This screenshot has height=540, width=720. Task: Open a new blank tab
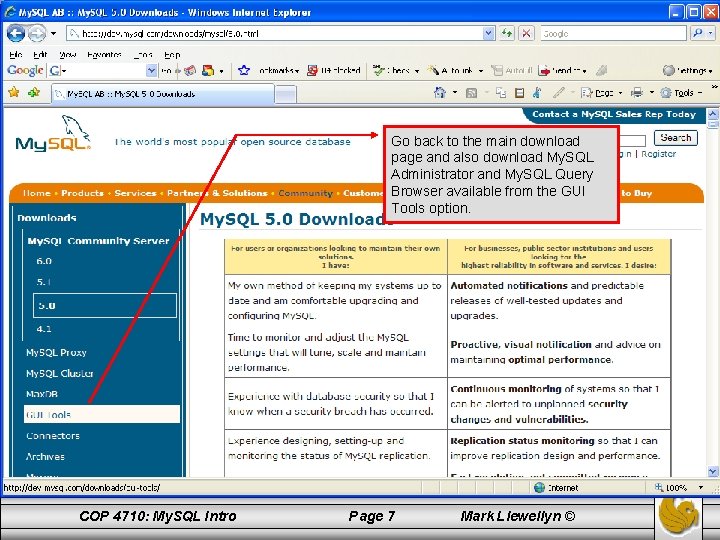point(286,95)
